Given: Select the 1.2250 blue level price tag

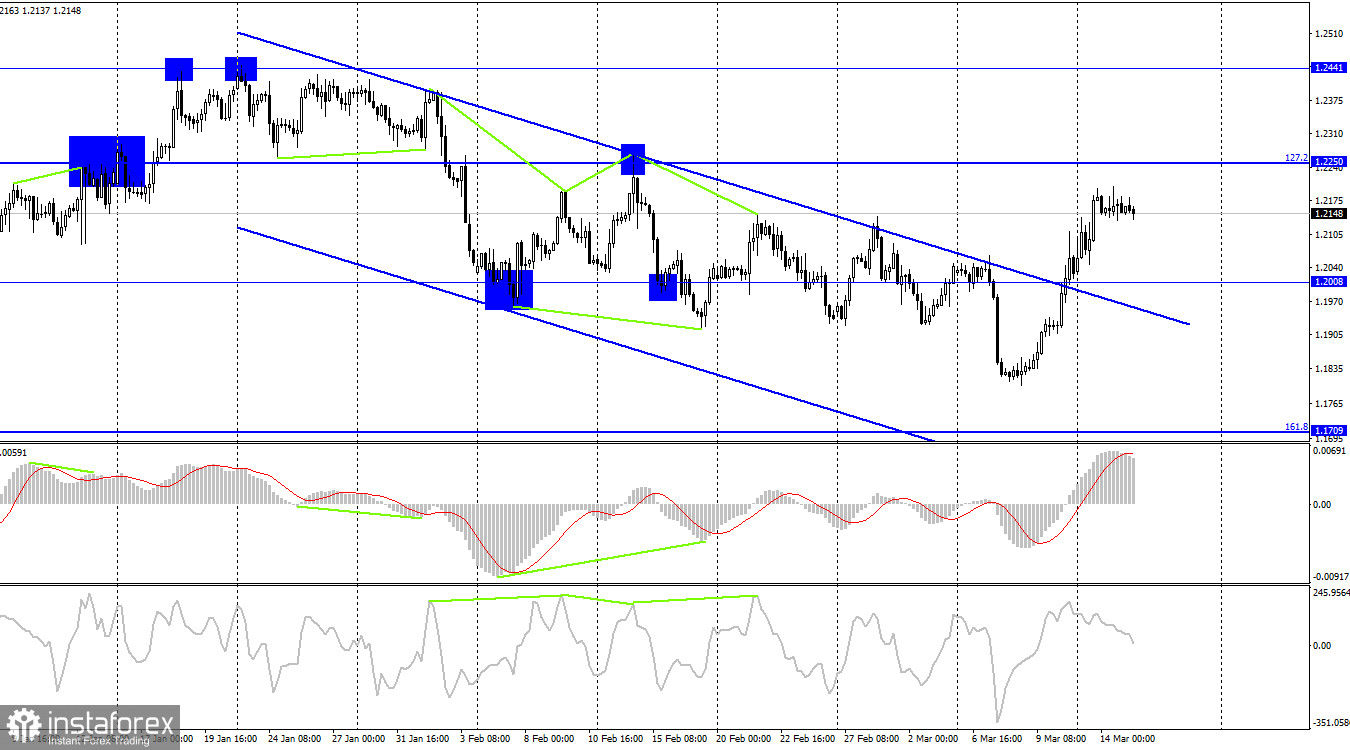Looking at the screenshot, I should (x=1329, y=162).
